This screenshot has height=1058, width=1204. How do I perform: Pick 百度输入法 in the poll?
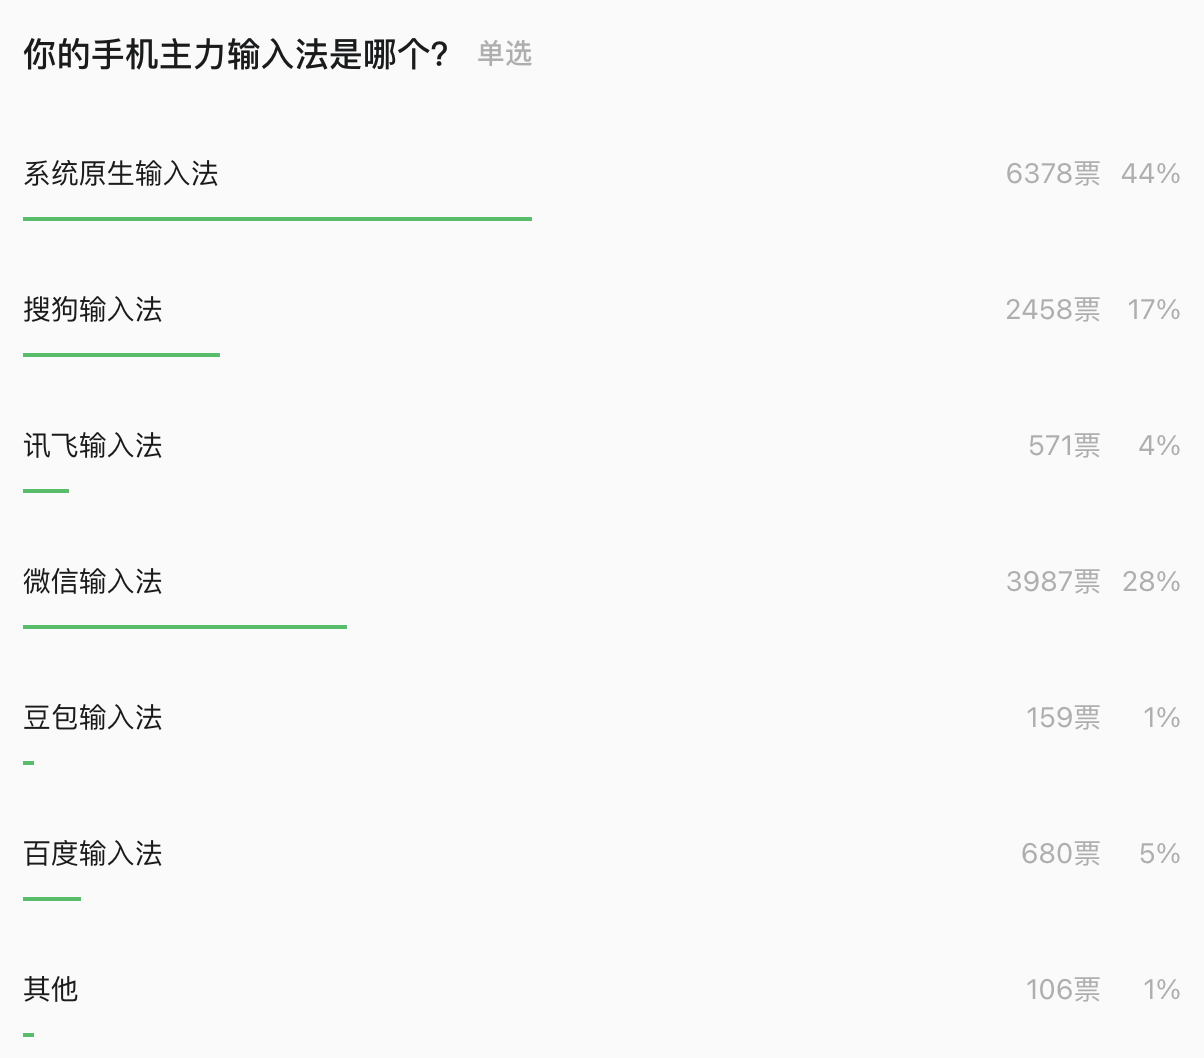pos(93,854)
